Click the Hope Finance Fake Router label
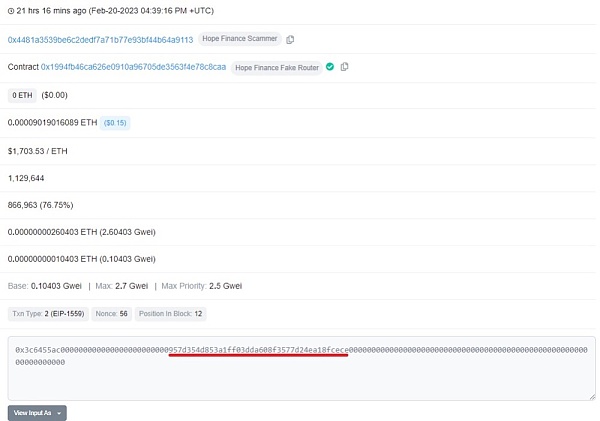600x421 pixels. pos(277,67)
